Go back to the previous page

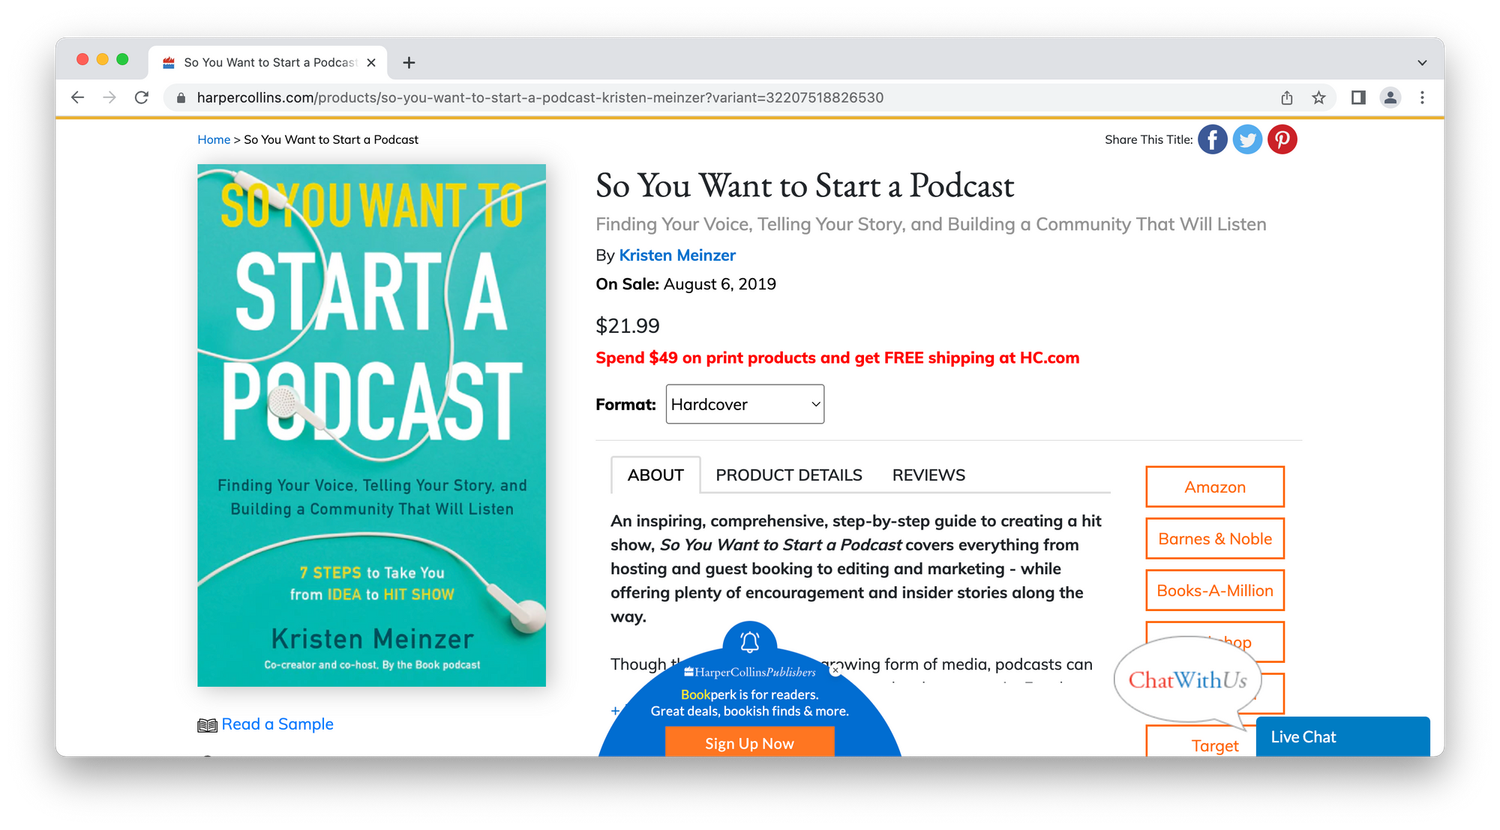tap(78, 97)
